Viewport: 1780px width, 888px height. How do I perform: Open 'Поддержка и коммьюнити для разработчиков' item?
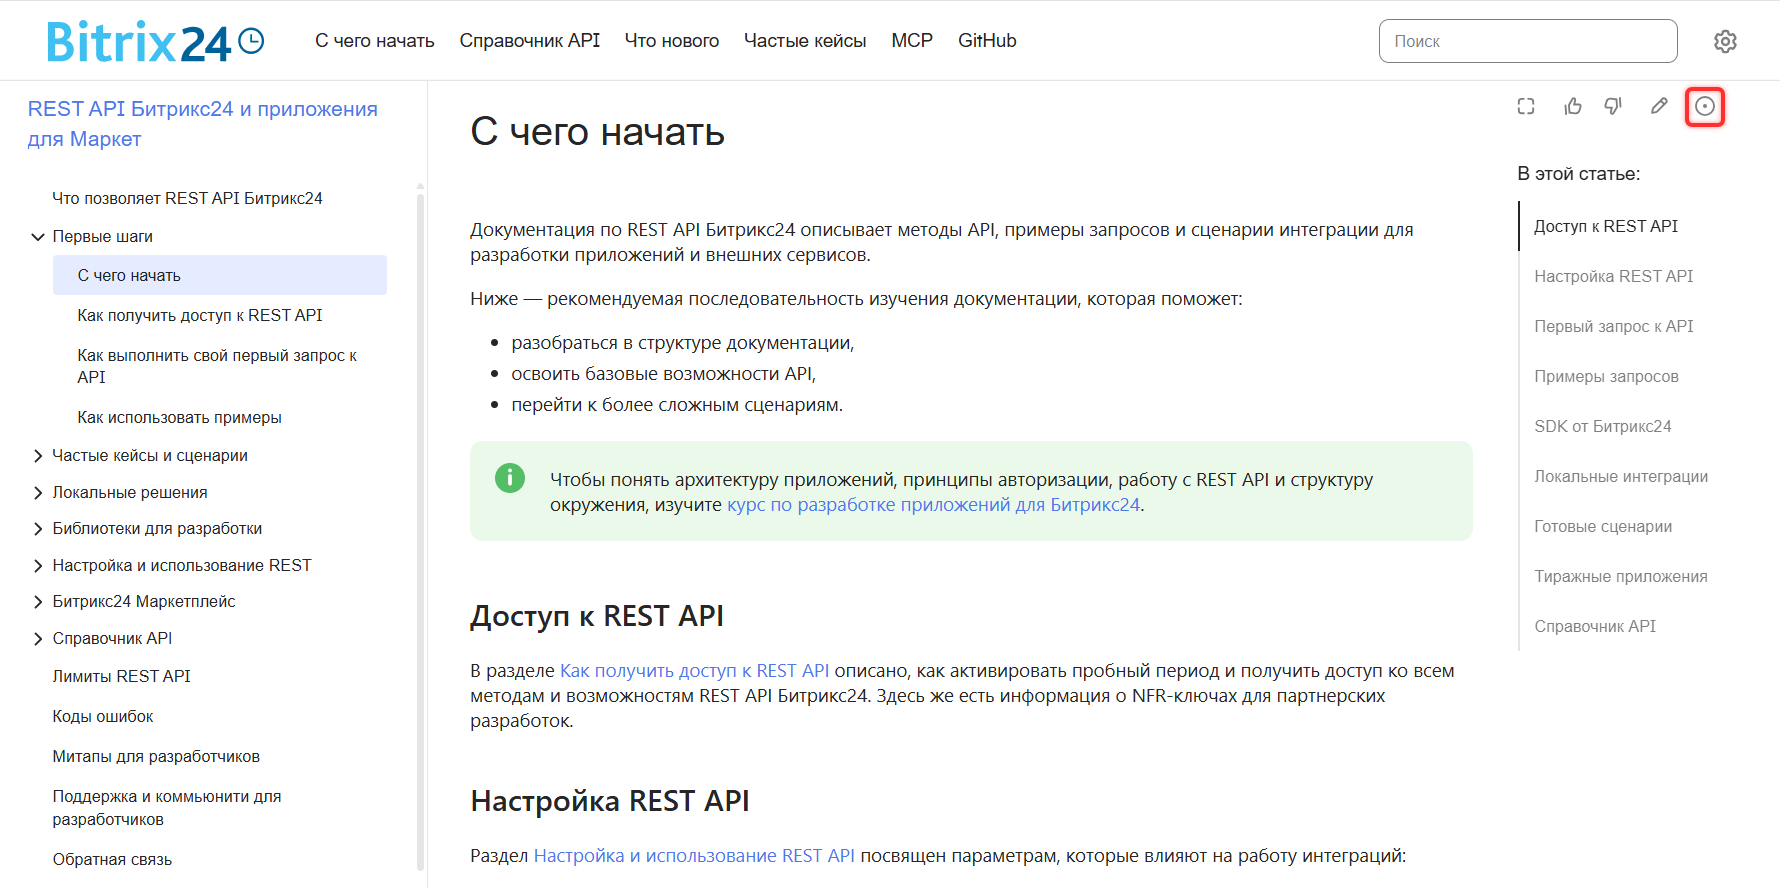point(167,808)
